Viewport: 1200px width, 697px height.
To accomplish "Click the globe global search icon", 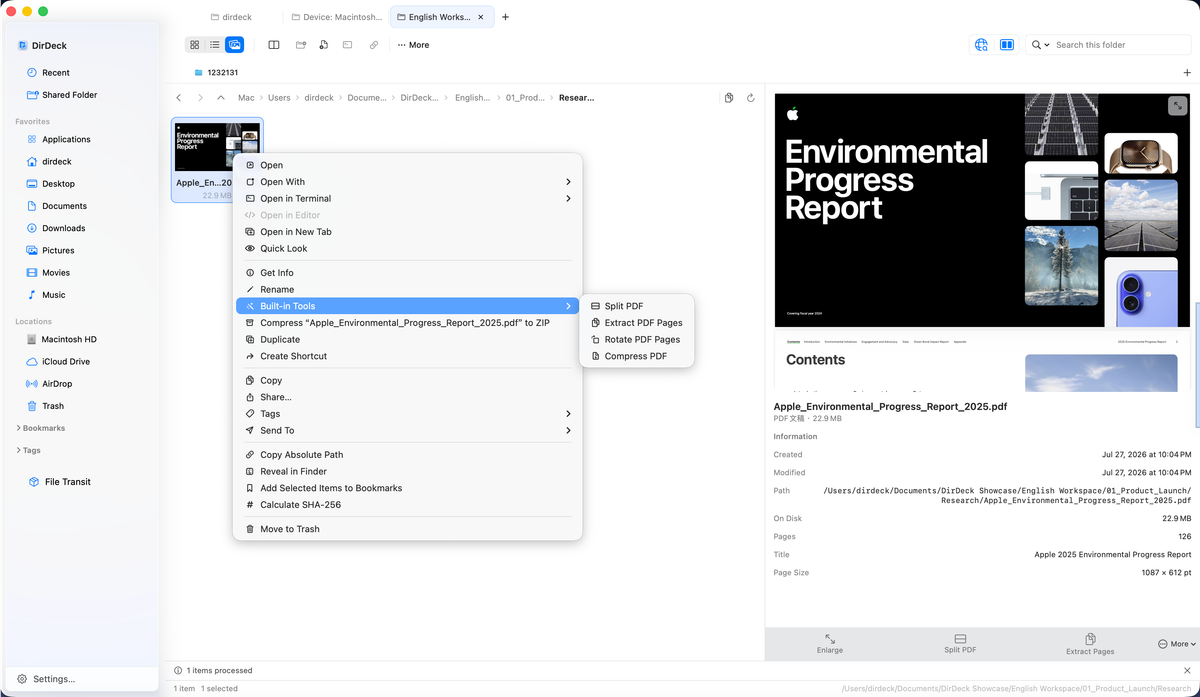I will point(981,45).
